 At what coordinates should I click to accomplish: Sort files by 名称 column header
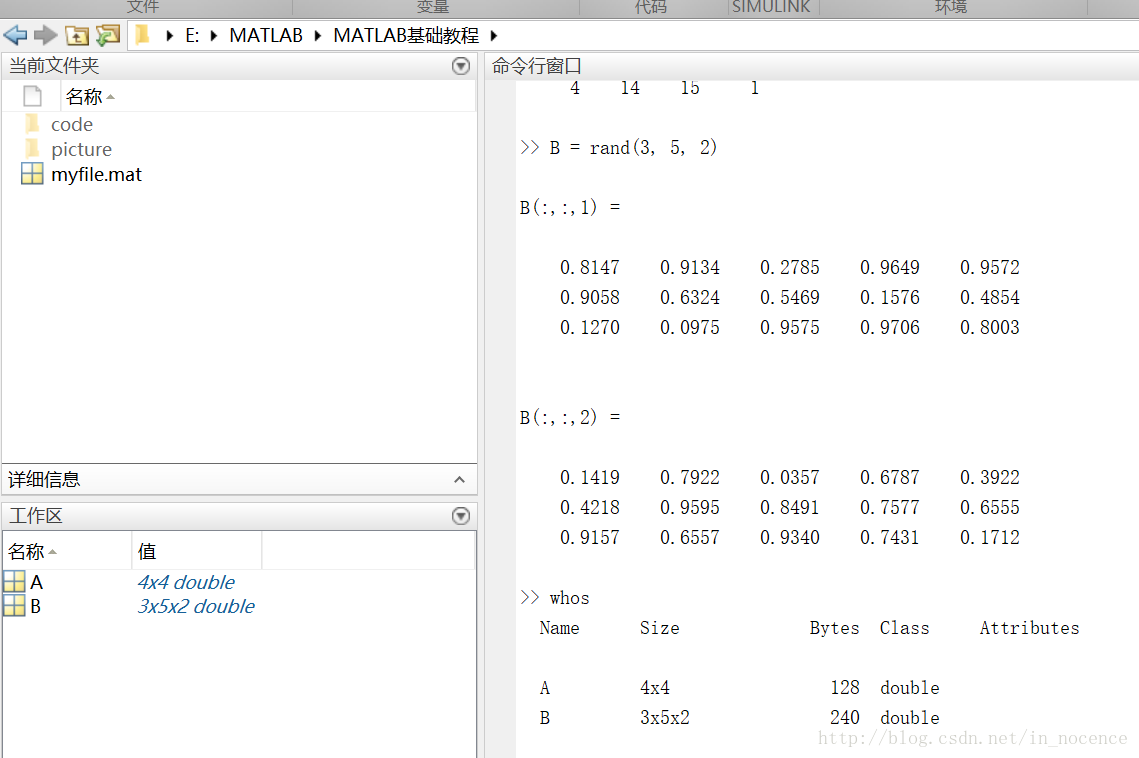85,97
